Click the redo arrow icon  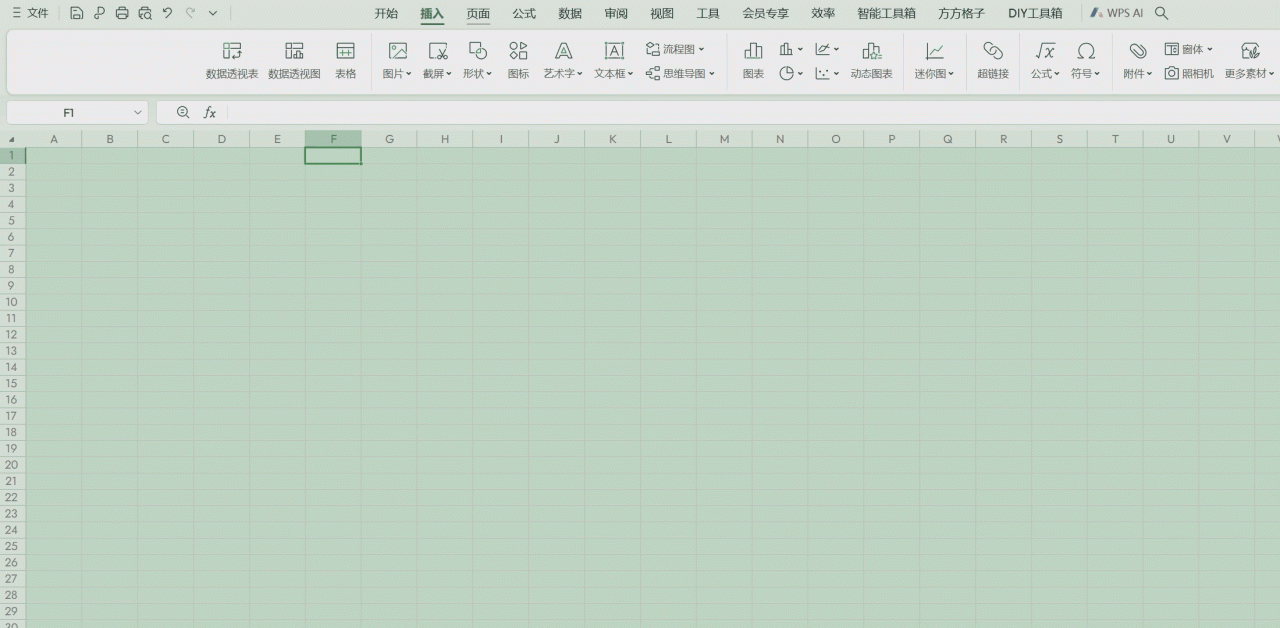pos(190,13)
